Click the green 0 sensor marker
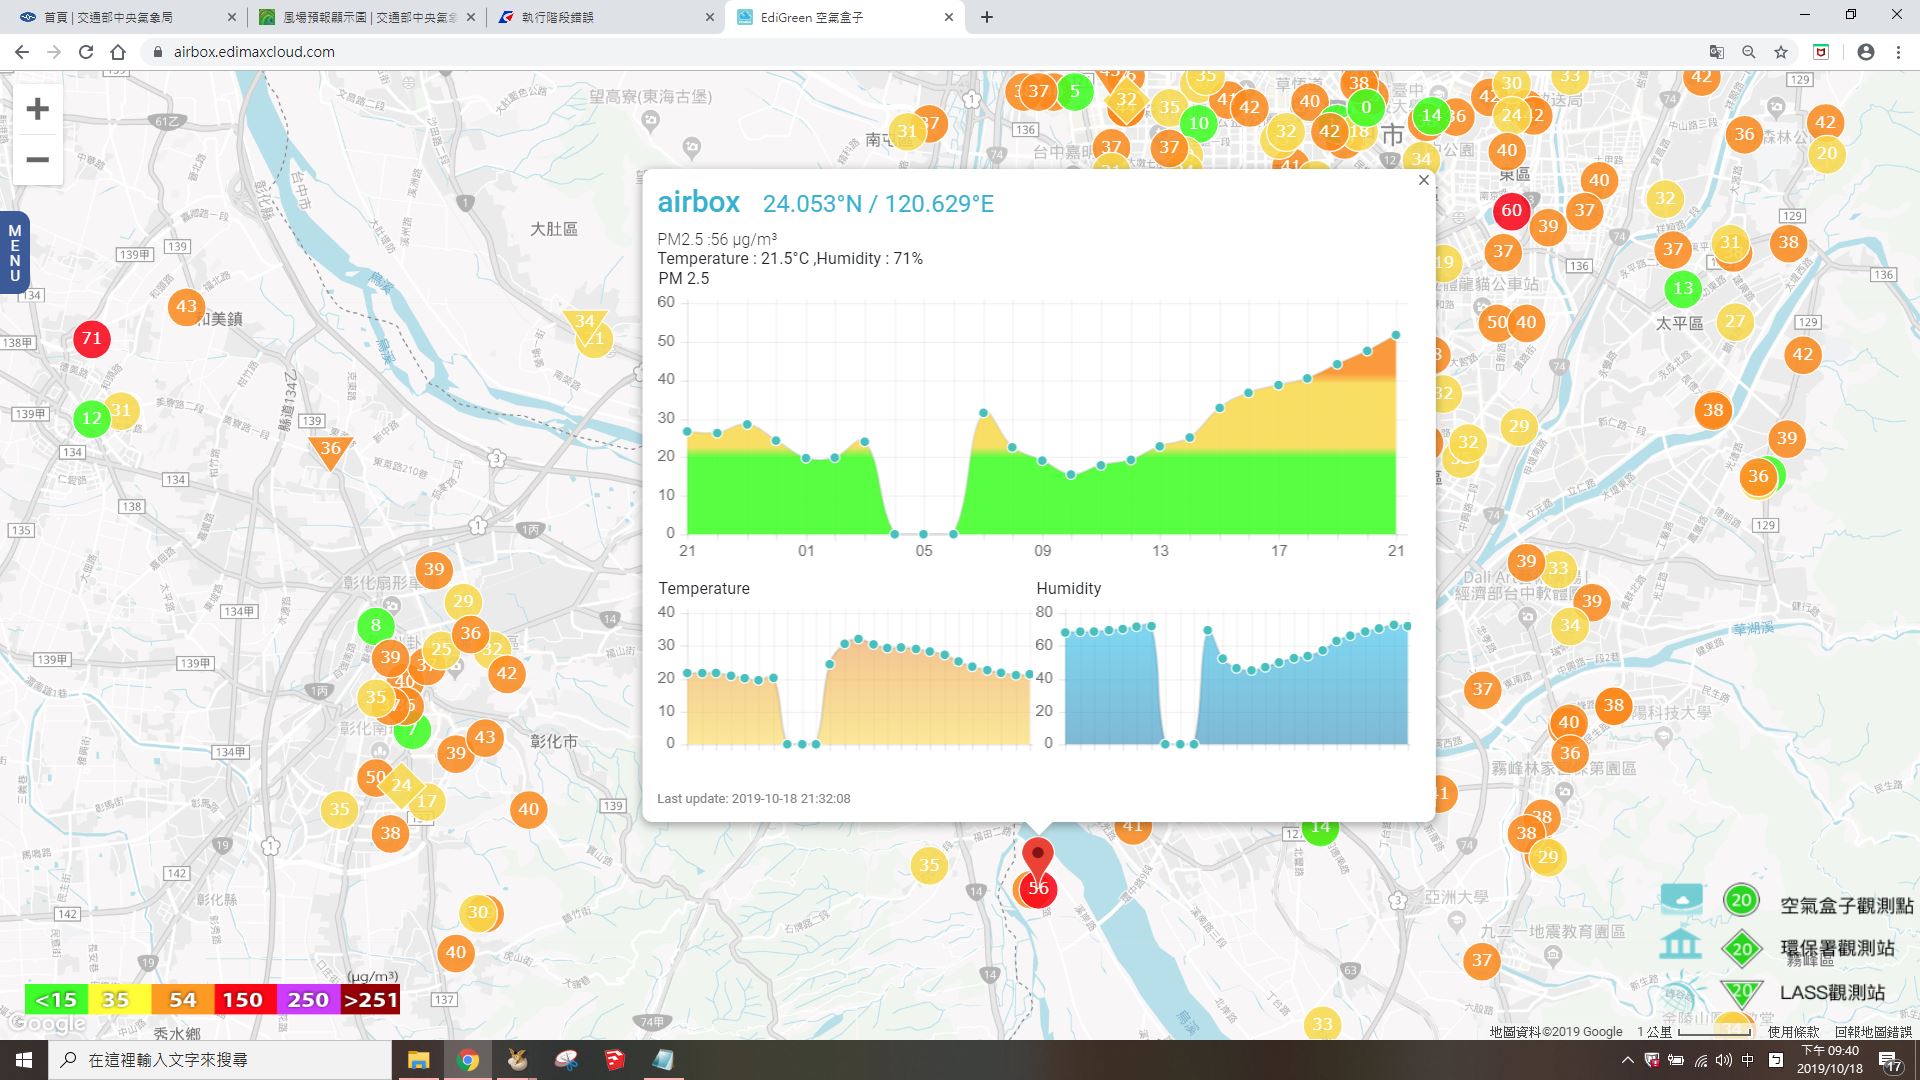This screenshot has height=1080, width=1920. point(1366,108)
